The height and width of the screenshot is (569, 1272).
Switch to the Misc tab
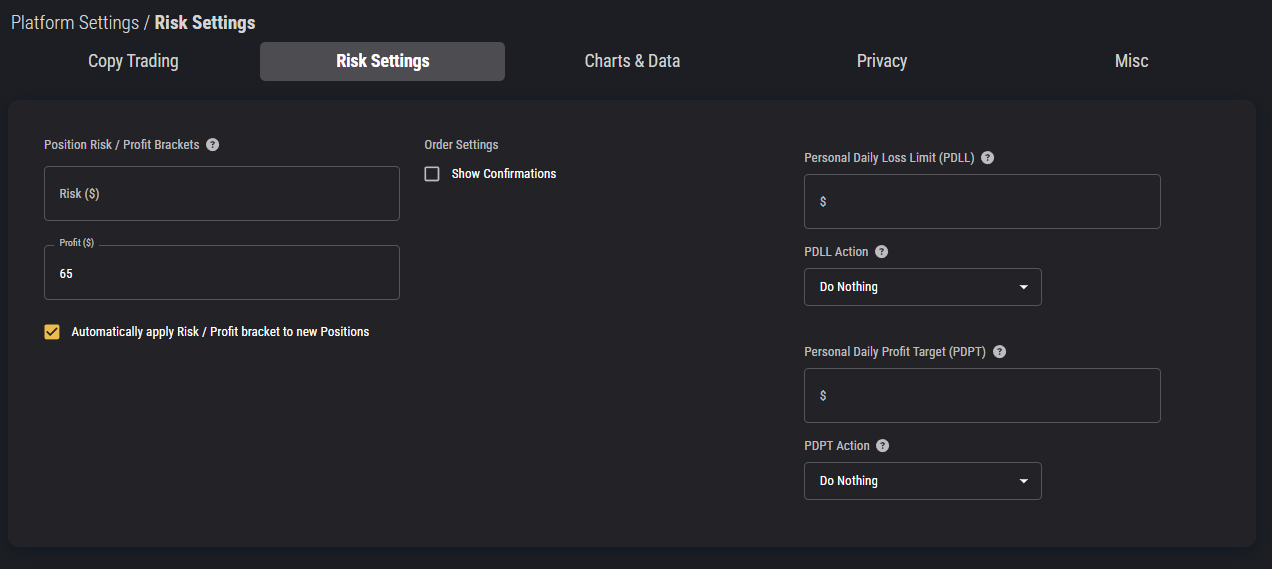coord(1131,61)
